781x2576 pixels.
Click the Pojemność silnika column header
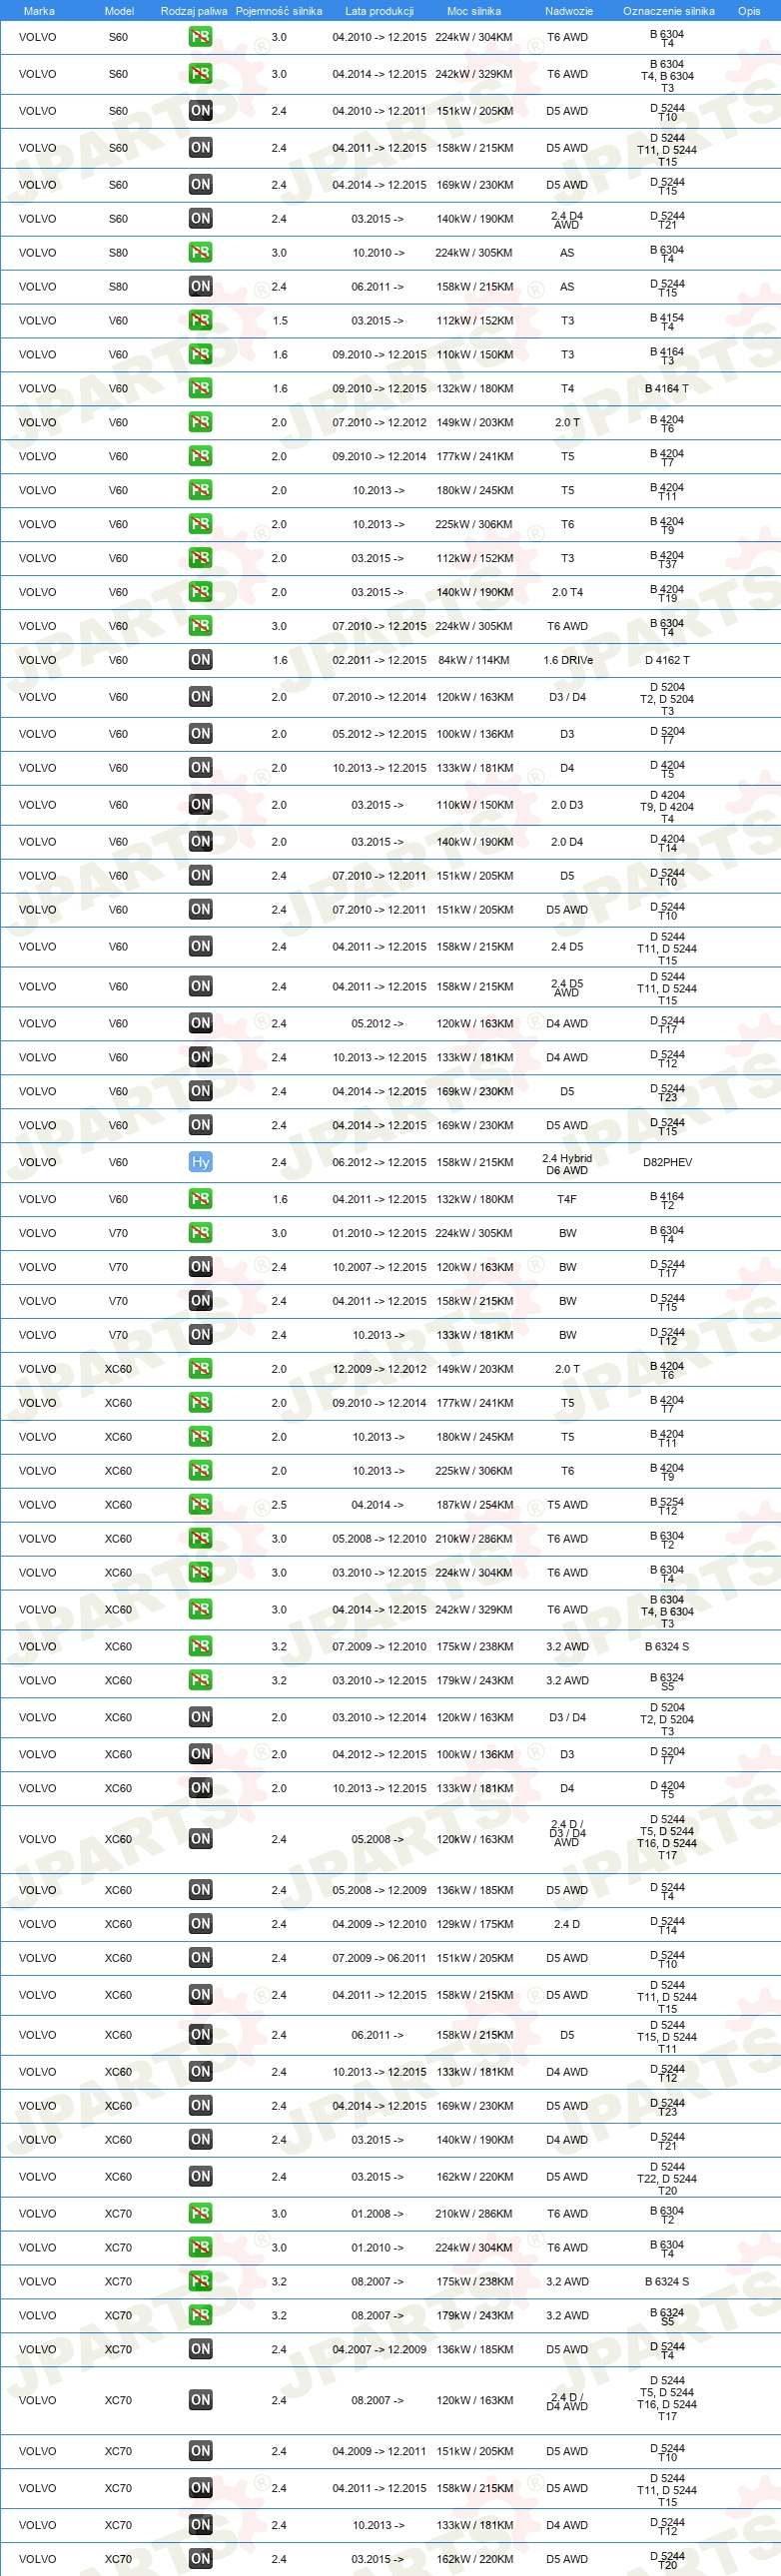click(279, 11)
